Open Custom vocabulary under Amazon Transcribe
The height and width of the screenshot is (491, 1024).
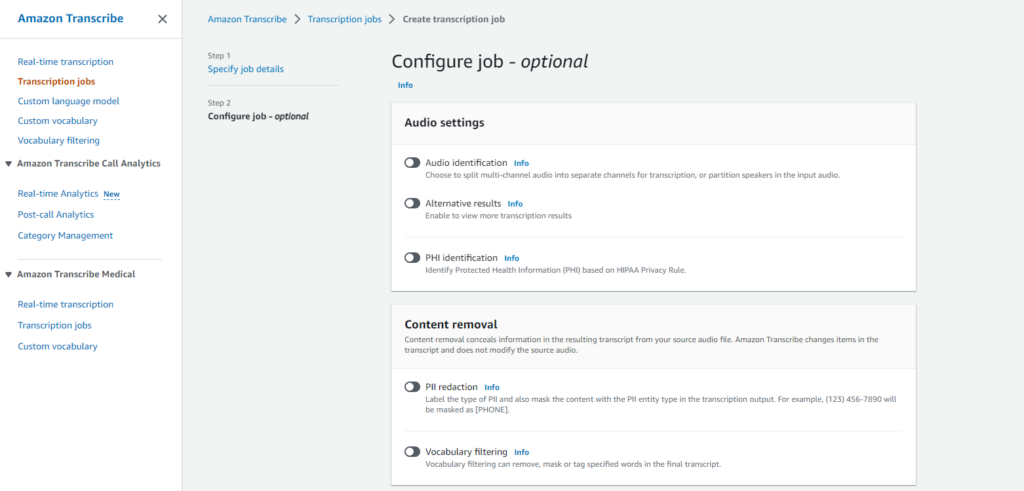point(57,121)
